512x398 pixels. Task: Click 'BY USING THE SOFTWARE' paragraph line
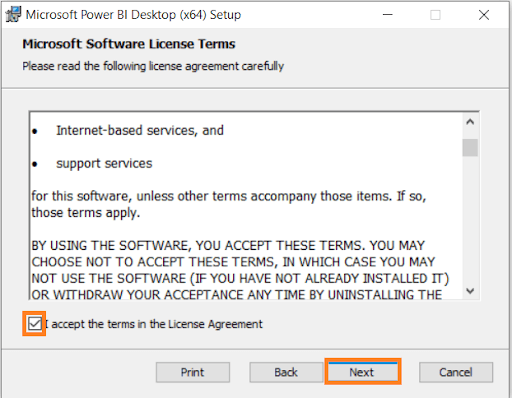tap(228, 246)
